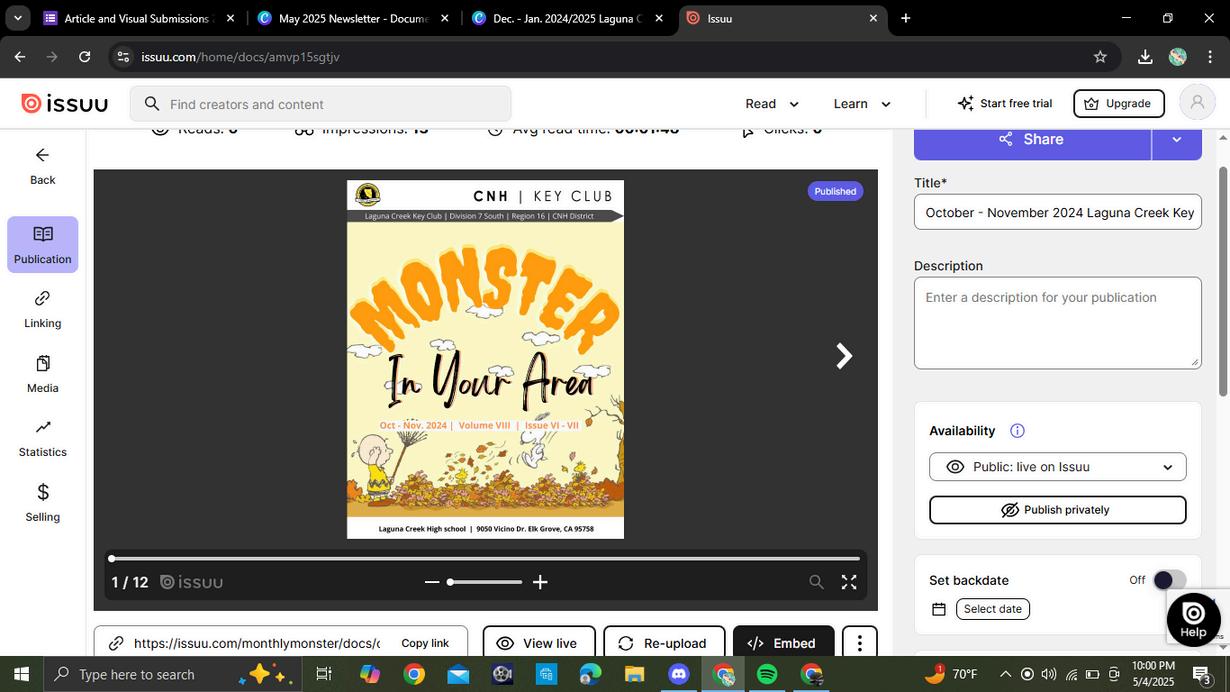
Task: Click Start free trial
Action: [1004, 103]
